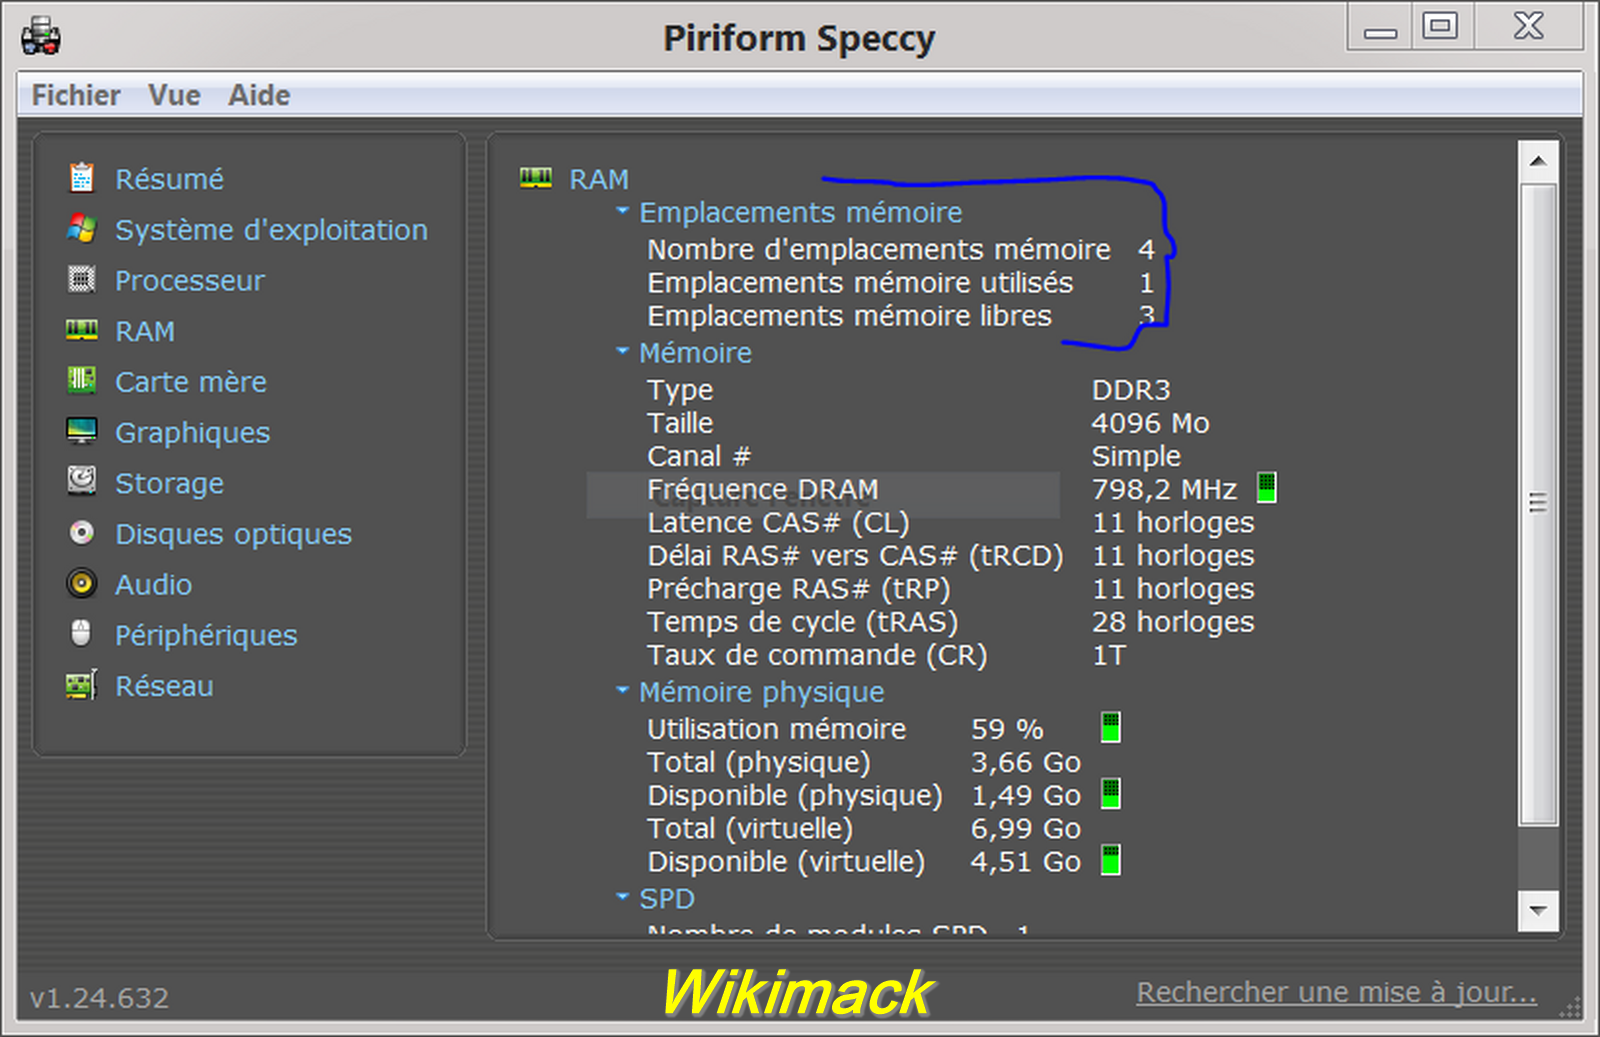Open the Réseau network card icon

coord(81,686)
